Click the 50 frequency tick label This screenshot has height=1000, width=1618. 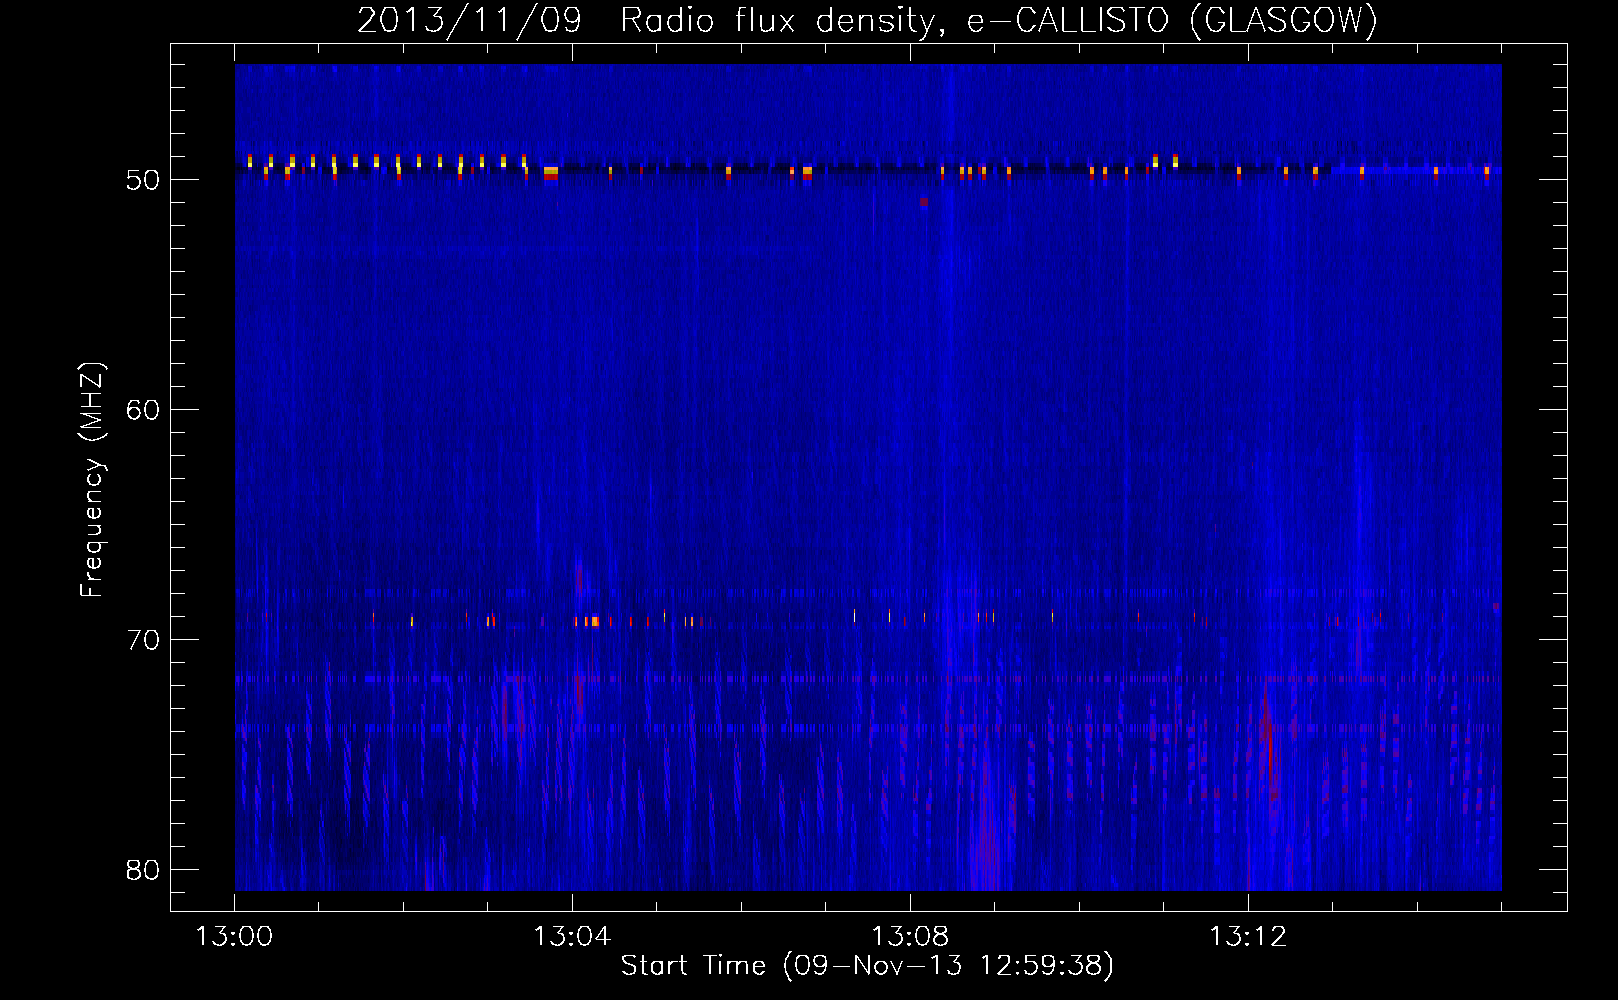click(x=143, y=180)
